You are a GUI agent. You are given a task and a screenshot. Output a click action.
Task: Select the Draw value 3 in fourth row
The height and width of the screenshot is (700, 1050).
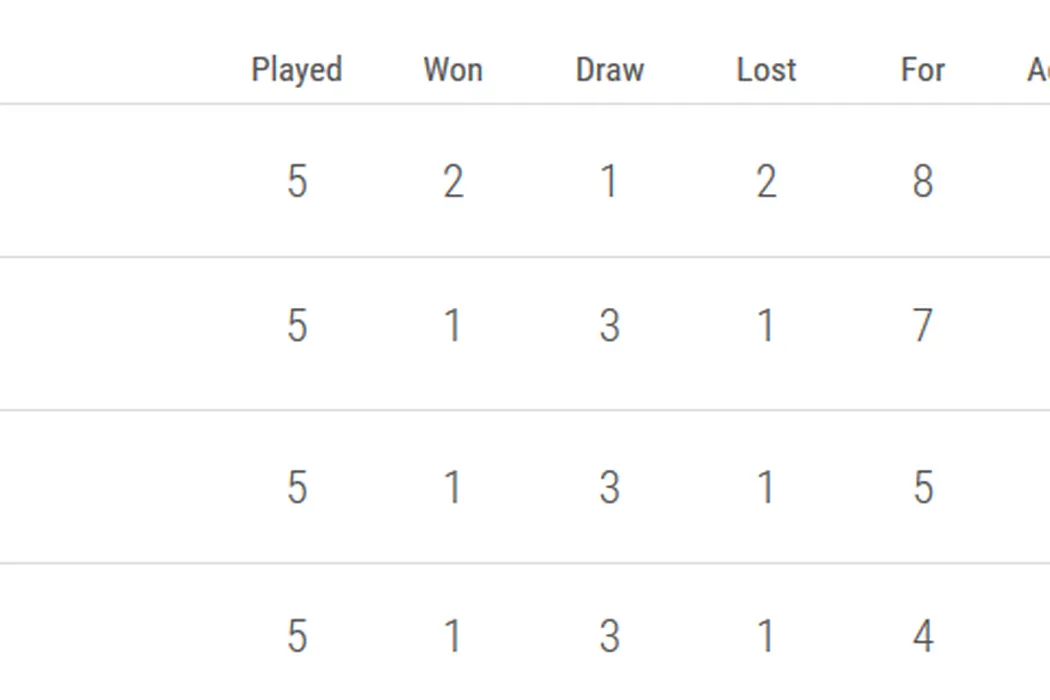[x=609, y=636]
